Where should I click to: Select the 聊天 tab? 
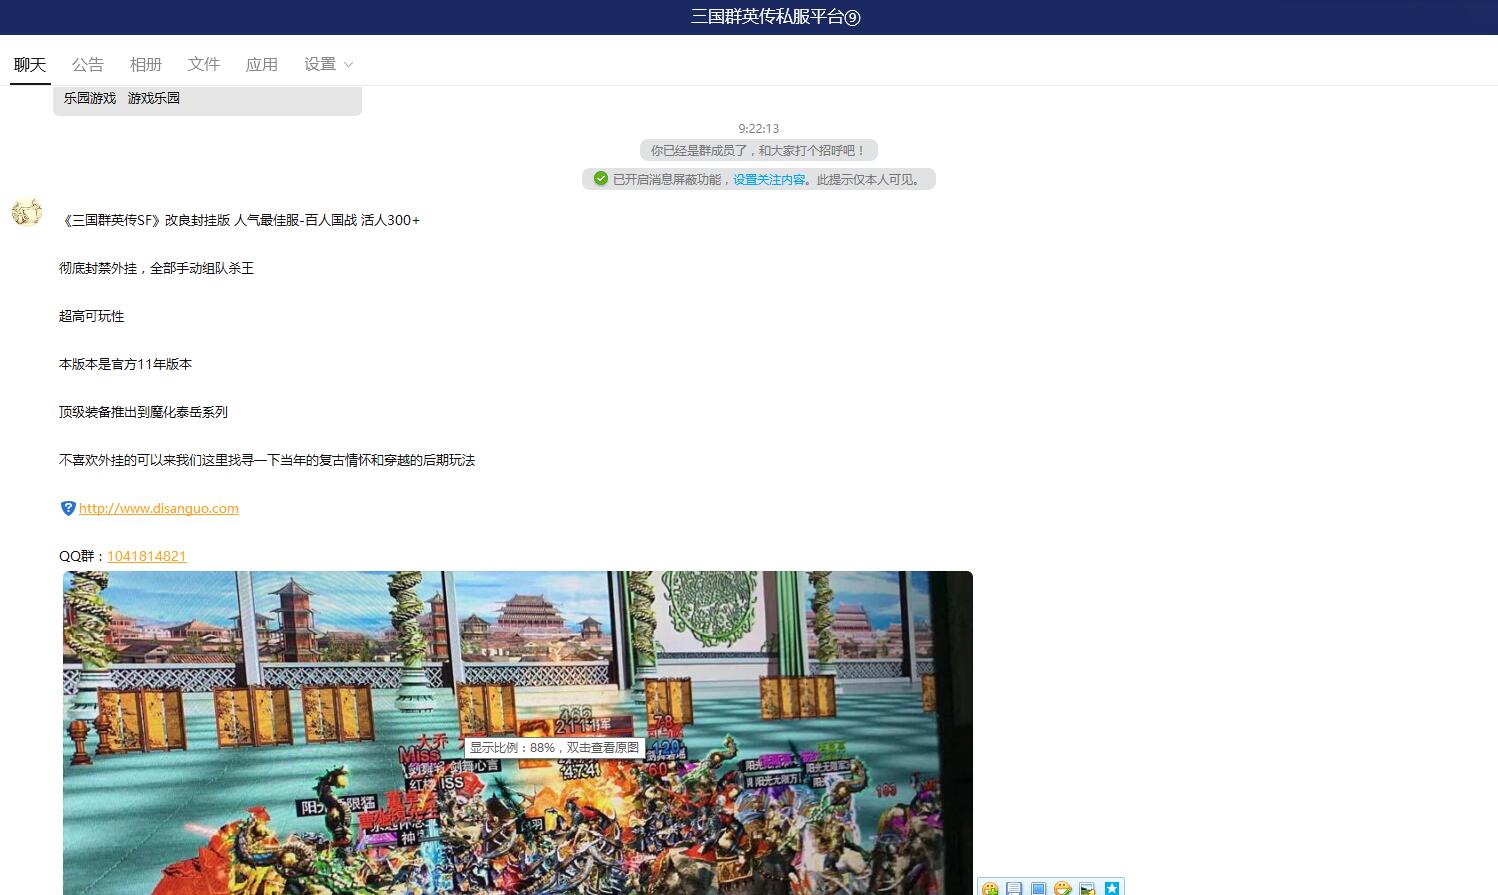(30, 64)
